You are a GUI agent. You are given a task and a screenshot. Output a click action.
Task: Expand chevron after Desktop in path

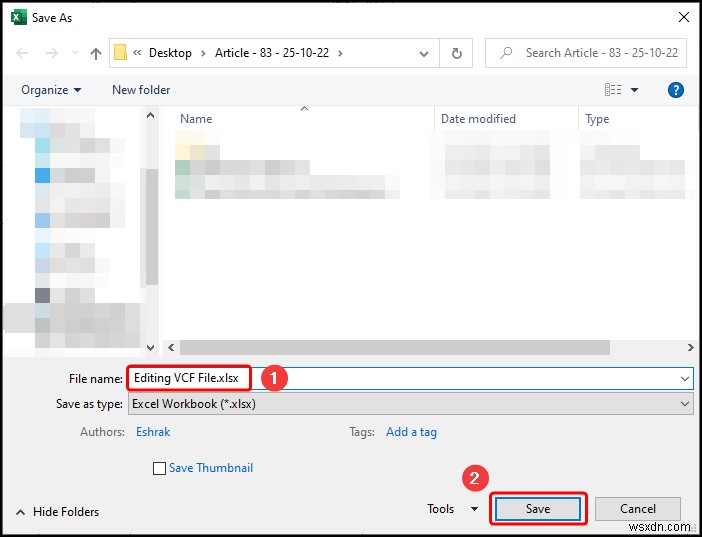pyautogui.click(x=203, y=53)
